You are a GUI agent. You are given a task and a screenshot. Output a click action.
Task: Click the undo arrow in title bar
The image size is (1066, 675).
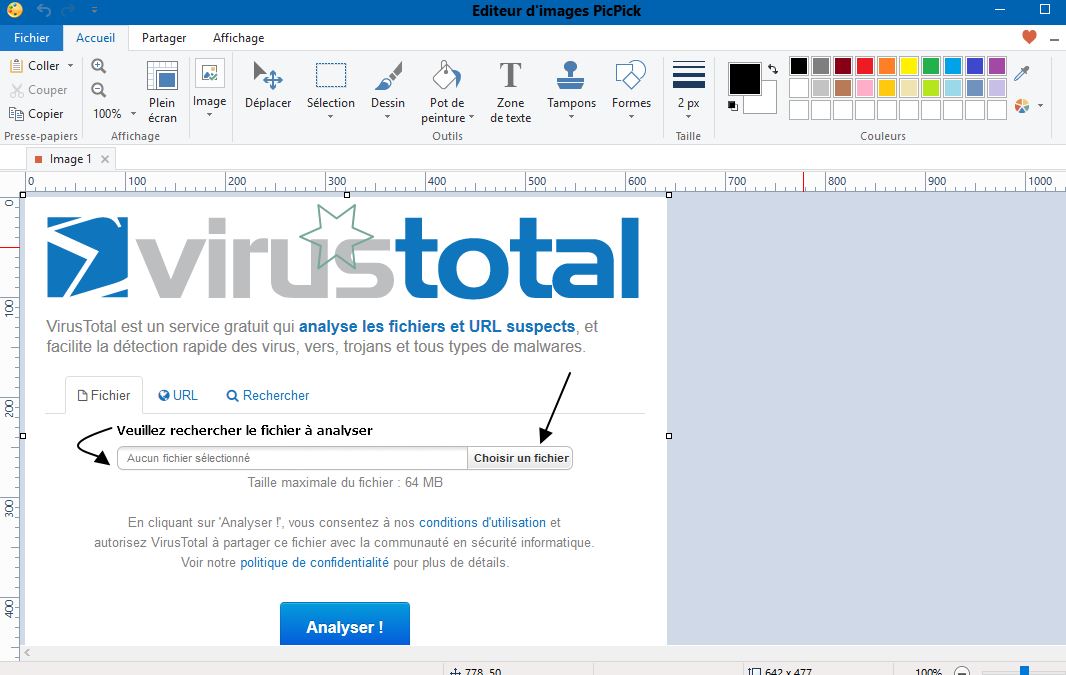coord(44,10)
